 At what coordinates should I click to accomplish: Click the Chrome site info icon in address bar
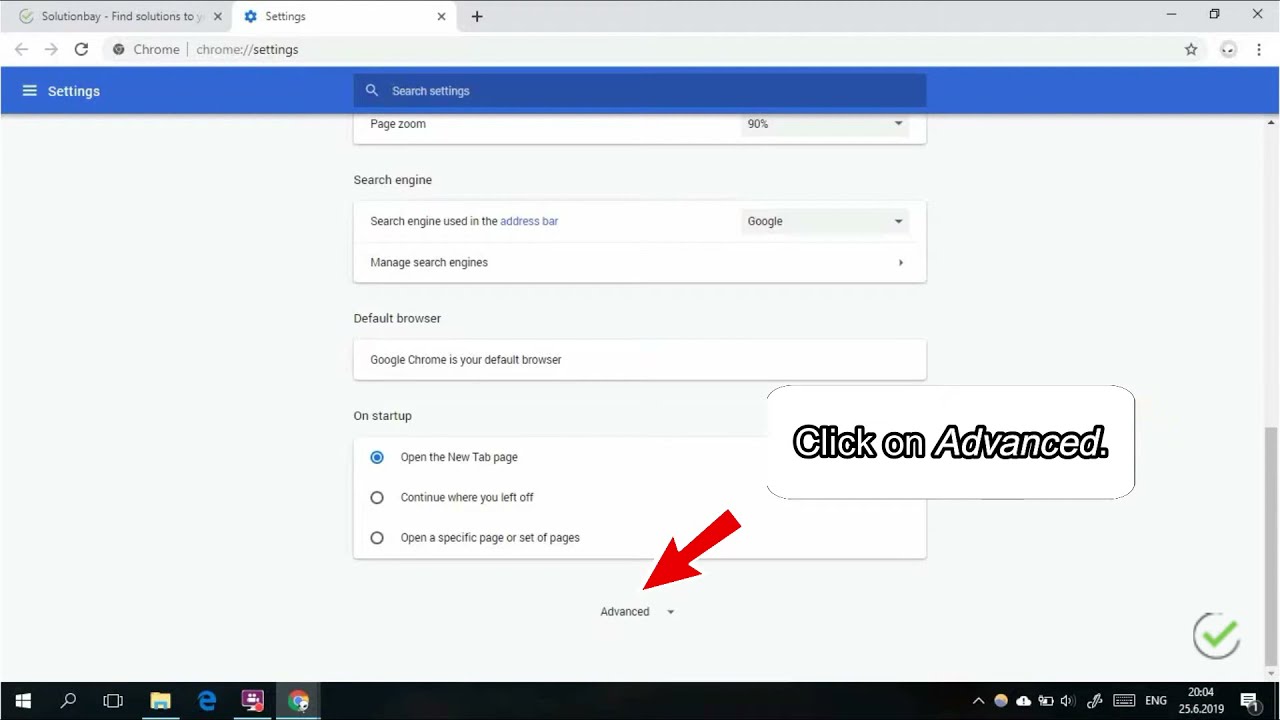point(118,49)
